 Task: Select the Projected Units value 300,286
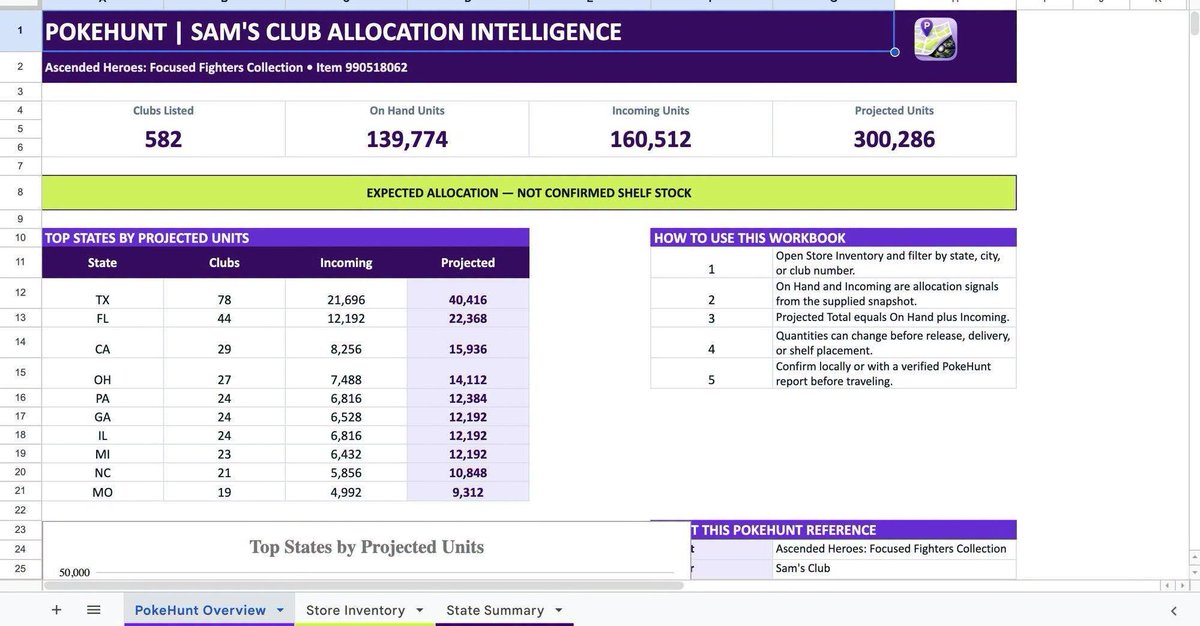[894, 139]
